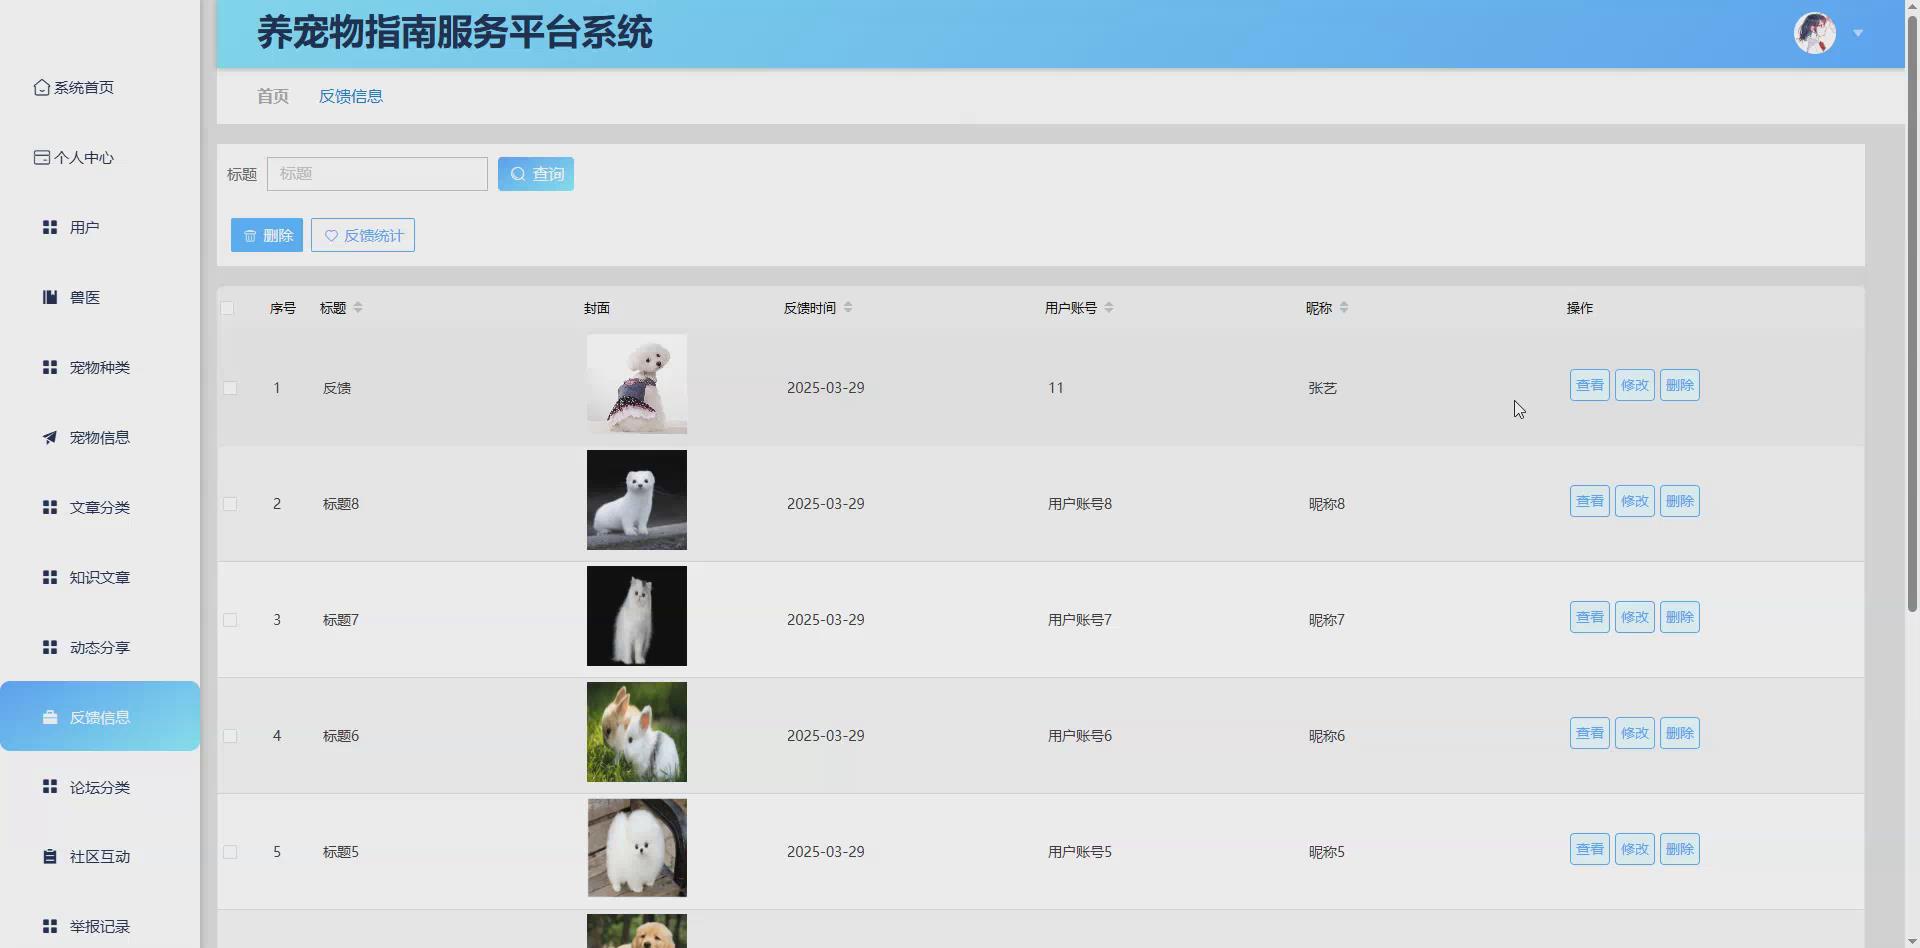Viewport: 1920px width, 948px height.
Task: Sort the table by 反馈时间 column
Action: pos(848,307)
